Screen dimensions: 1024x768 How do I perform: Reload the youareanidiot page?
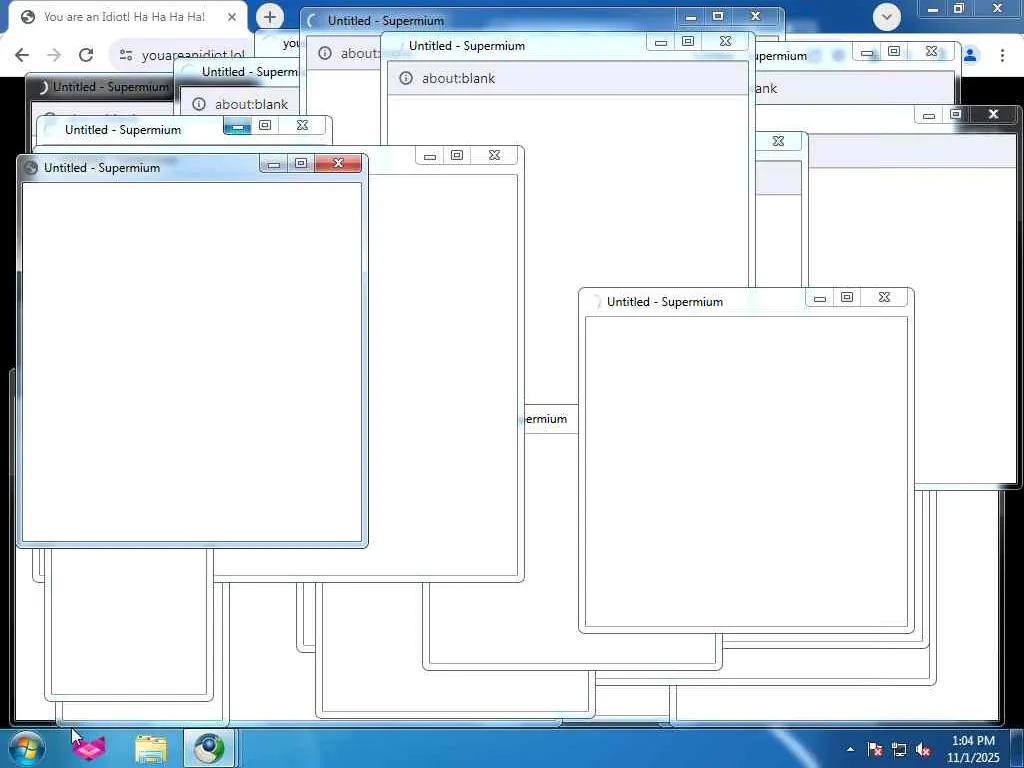[86, 55]
